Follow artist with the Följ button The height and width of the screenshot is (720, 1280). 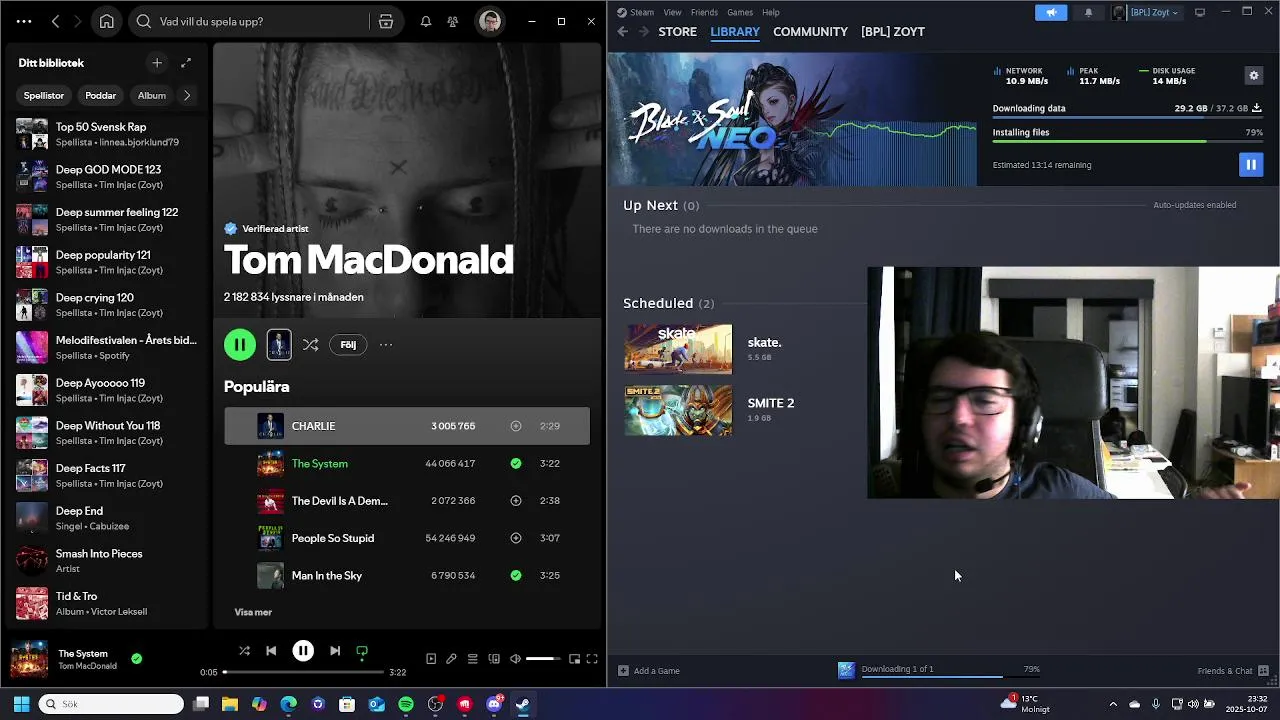point(348,345)
